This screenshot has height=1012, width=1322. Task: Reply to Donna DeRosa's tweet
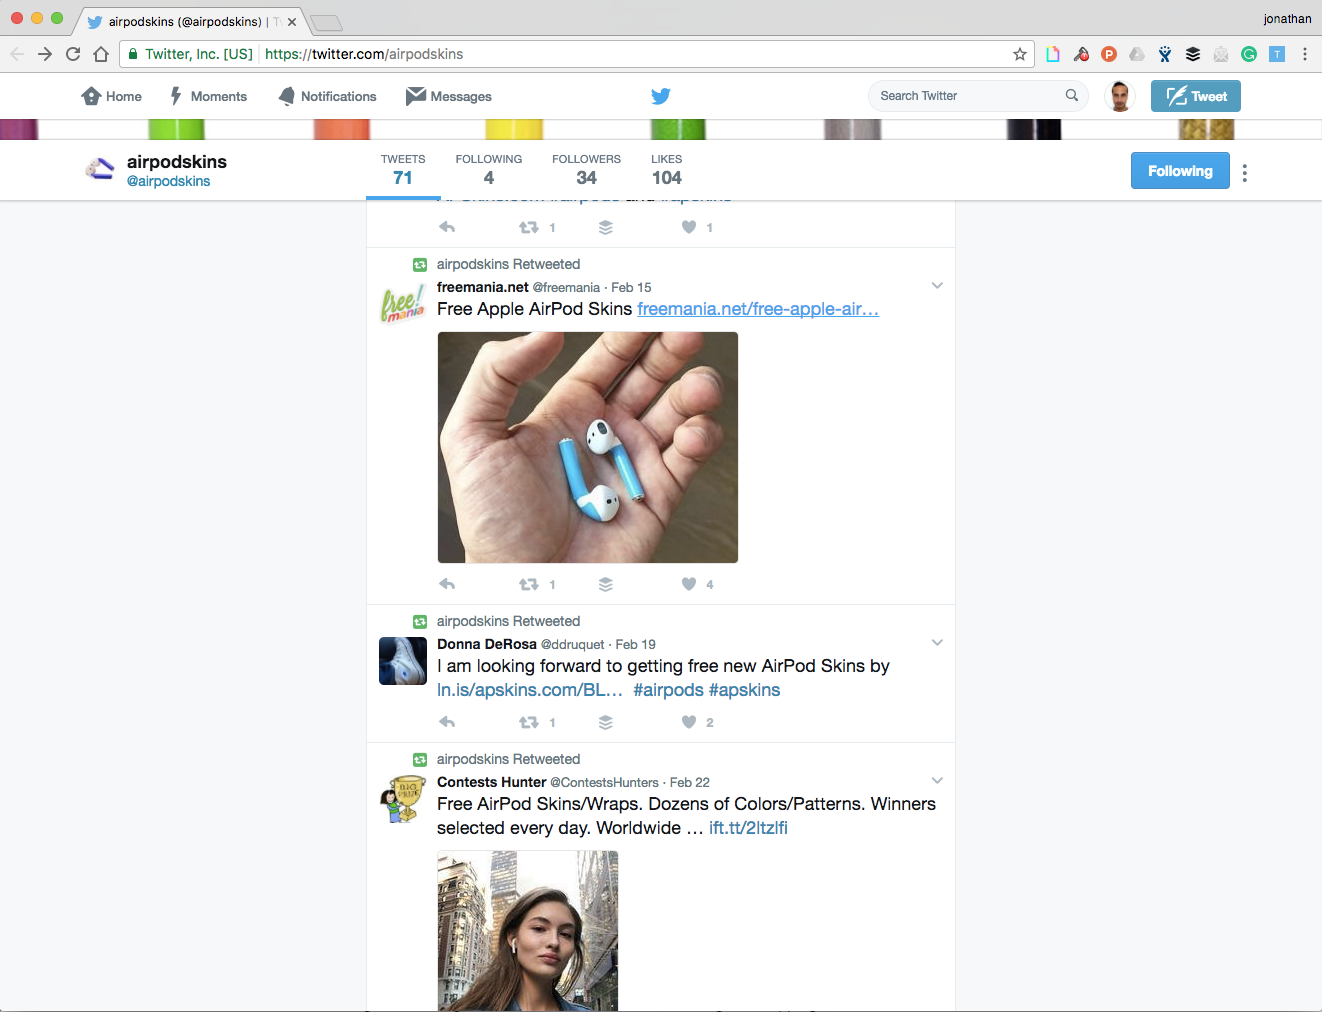[447, 722]
